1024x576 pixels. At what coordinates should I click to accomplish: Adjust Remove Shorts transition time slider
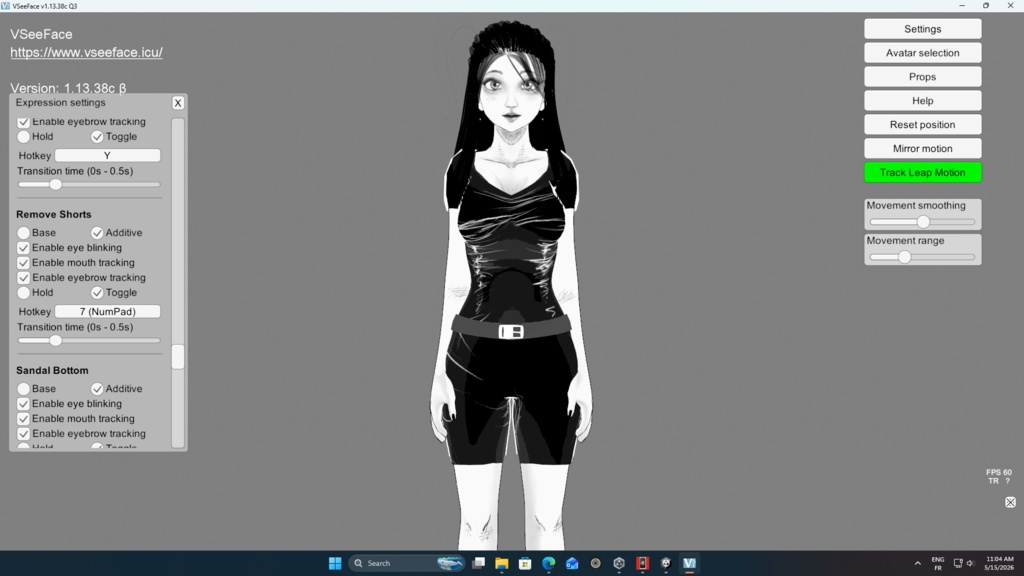tap(89, 340)
